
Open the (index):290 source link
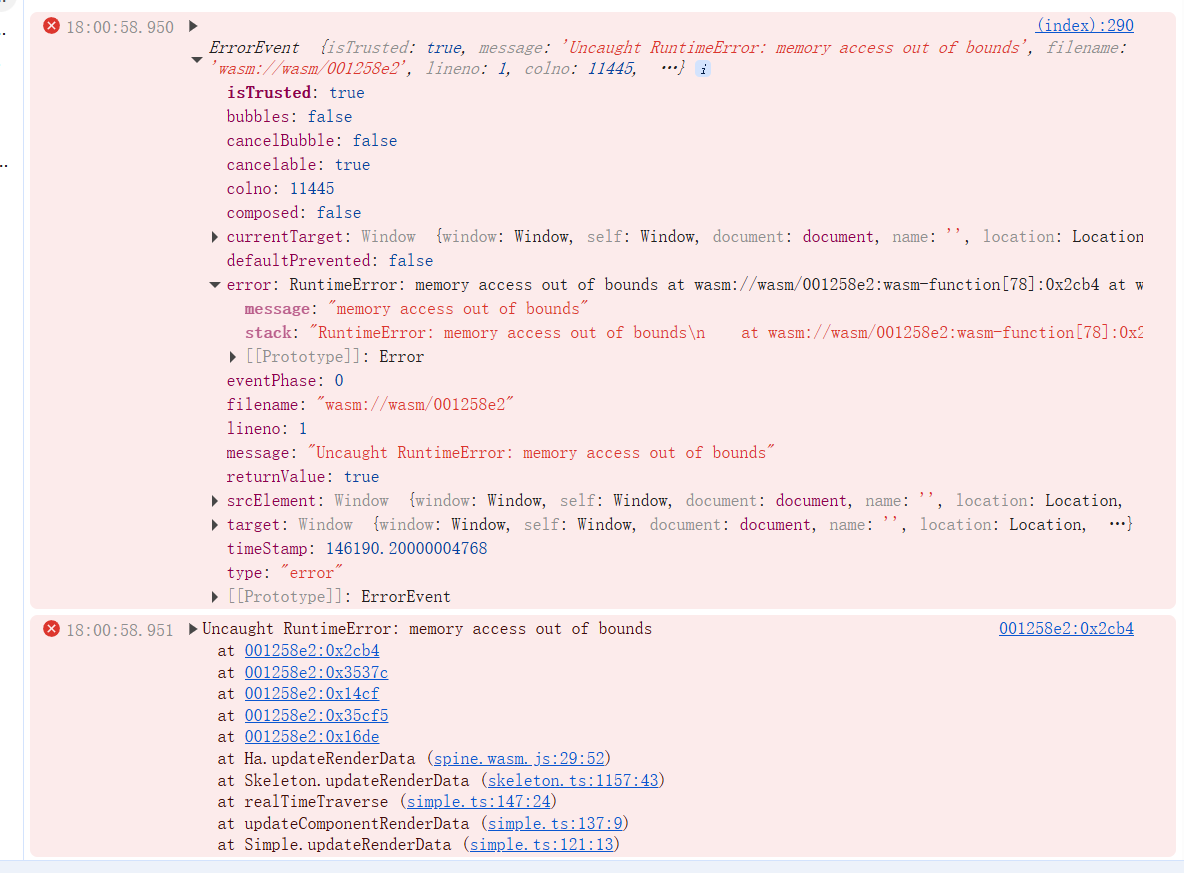click(1085, 26)
